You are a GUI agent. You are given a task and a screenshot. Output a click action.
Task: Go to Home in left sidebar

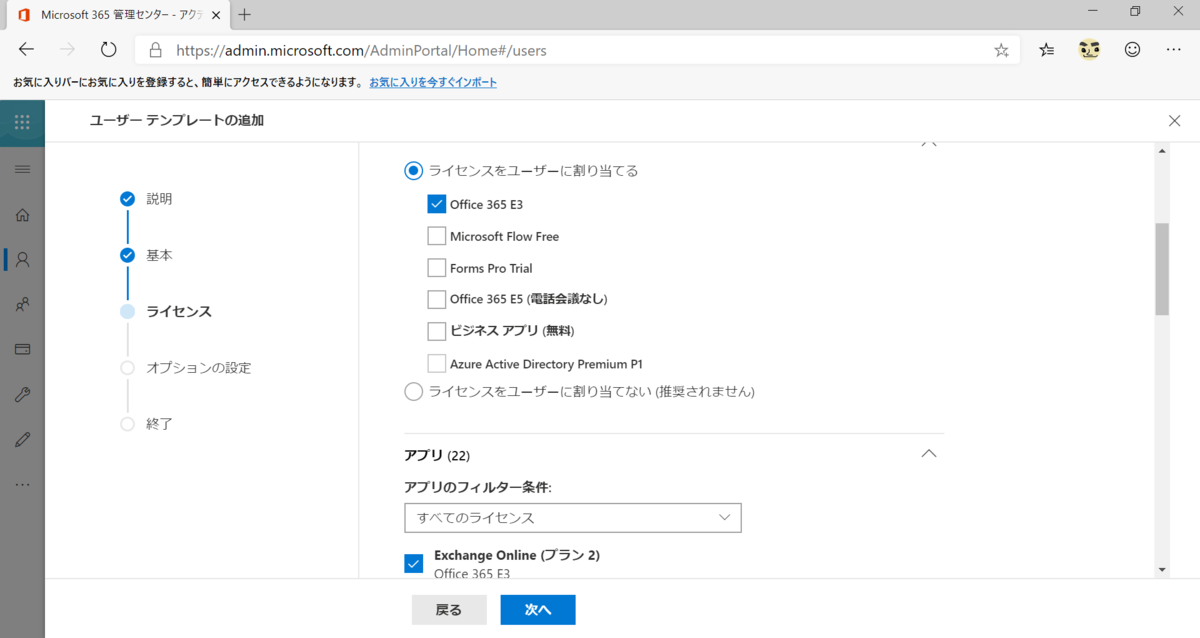[22, 214]
